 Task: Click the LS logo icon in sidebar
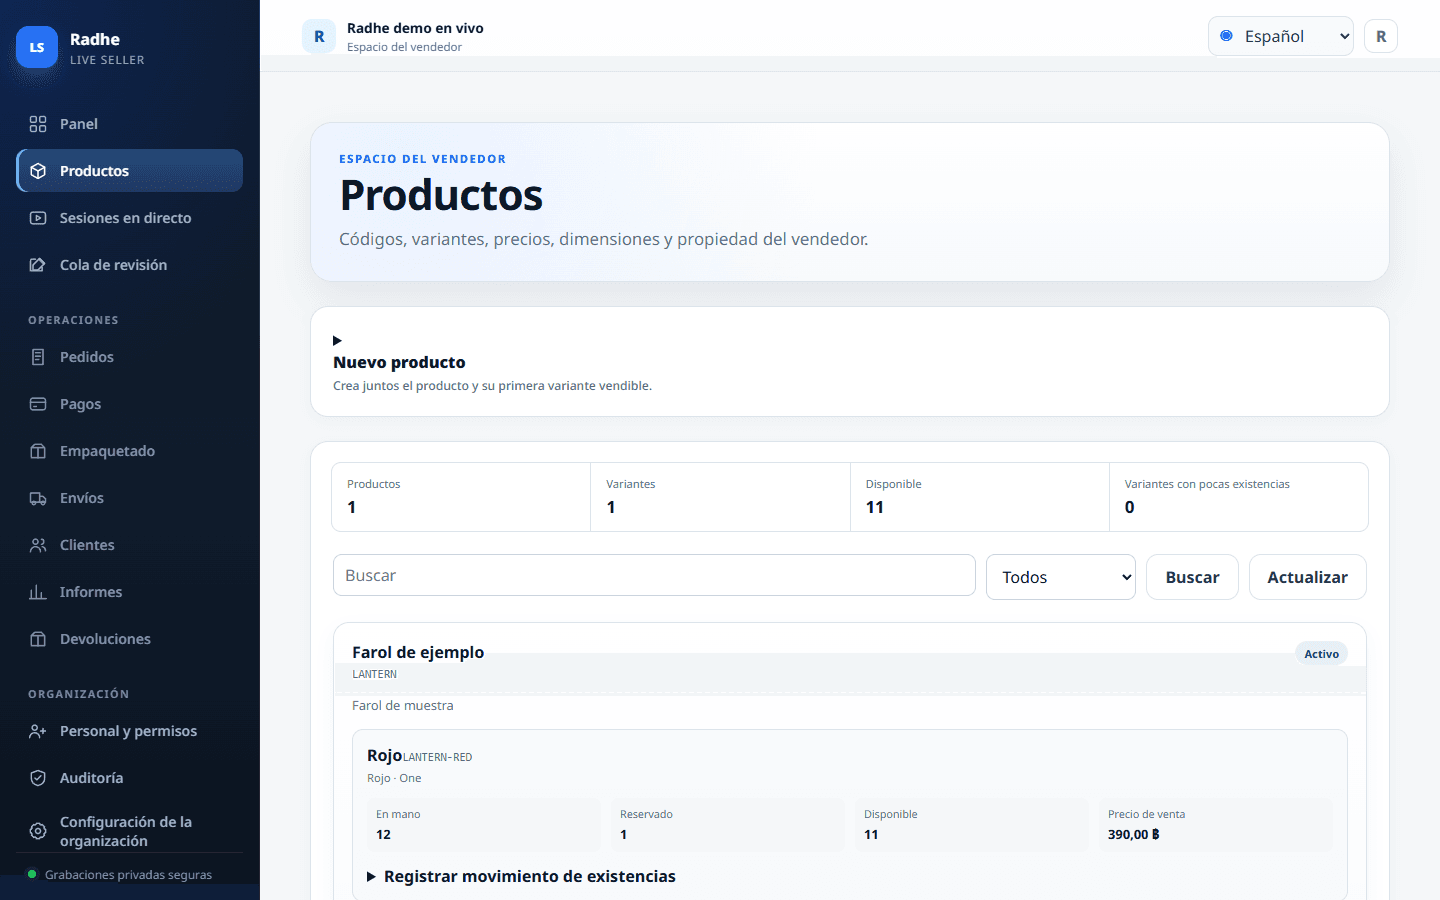pyautogui.click(x=37, y=47)
